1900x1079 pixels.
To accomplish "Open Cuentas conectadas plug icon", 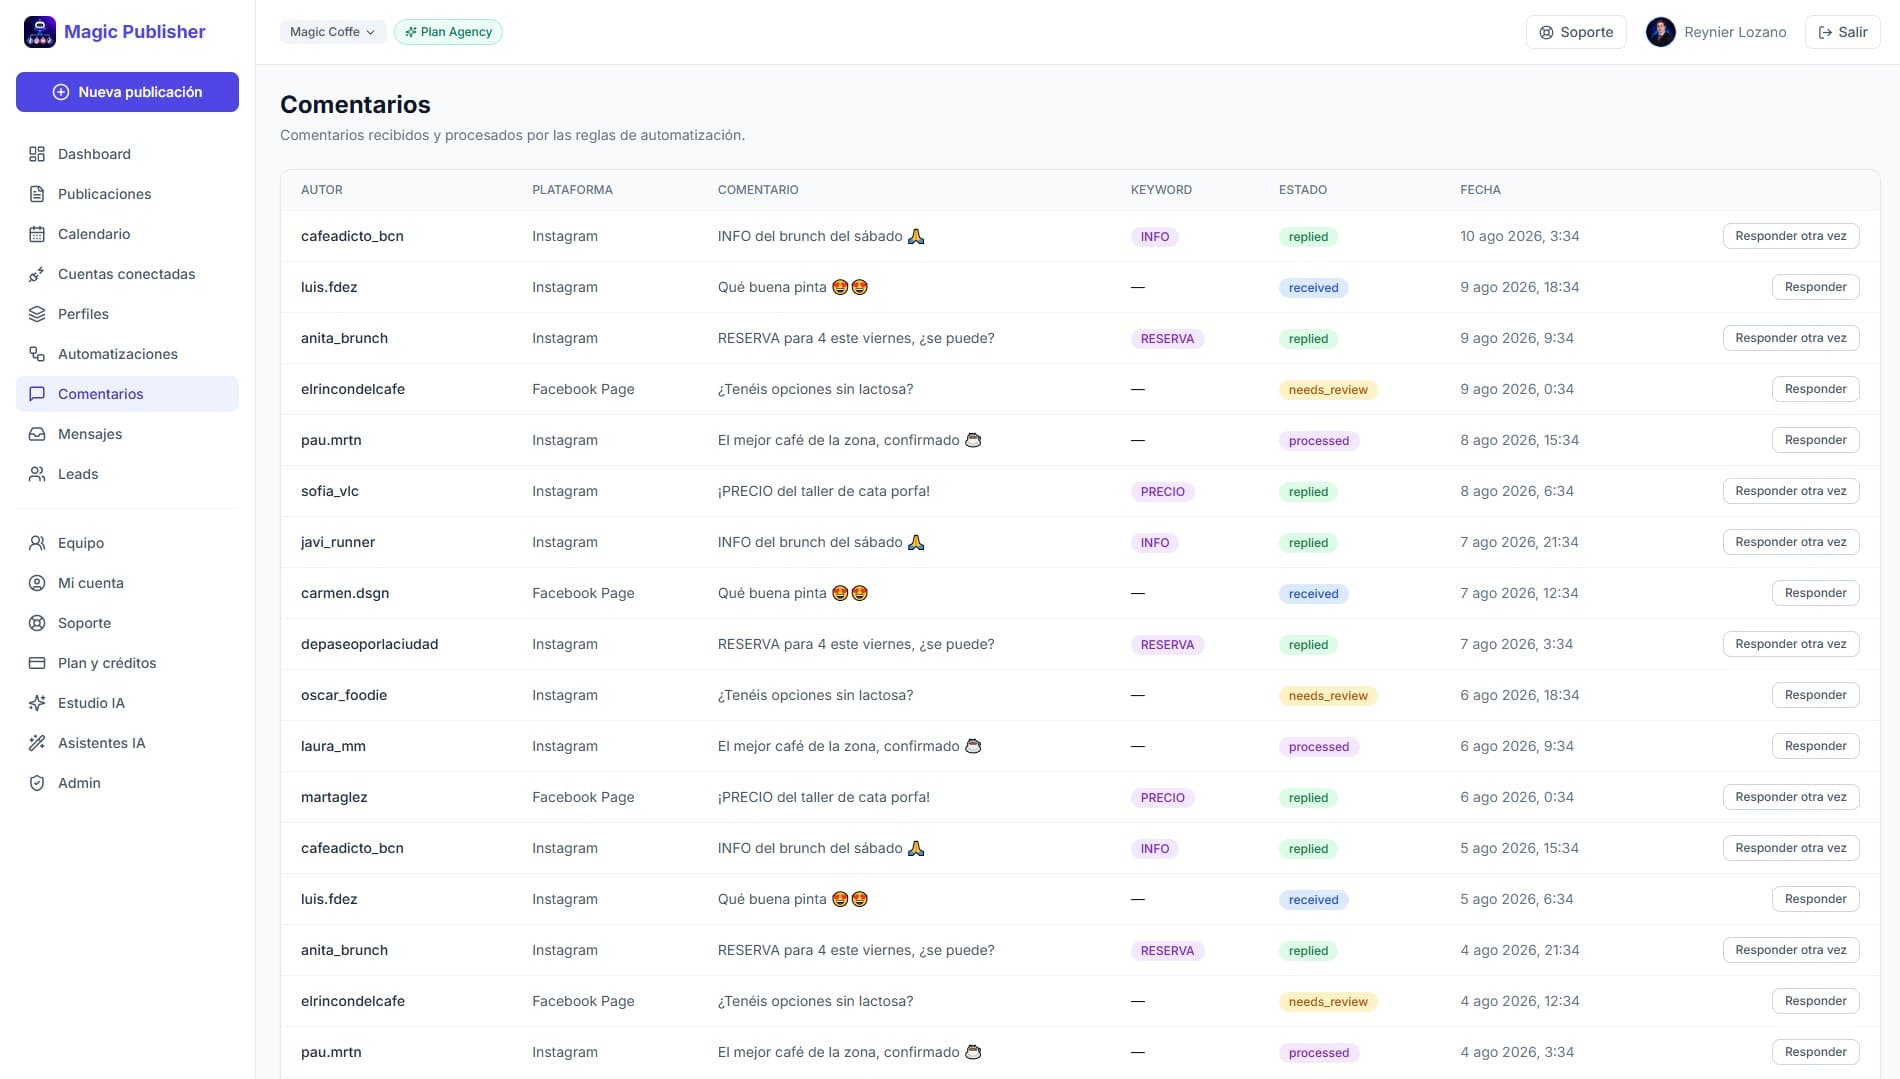I will [37, 274].
